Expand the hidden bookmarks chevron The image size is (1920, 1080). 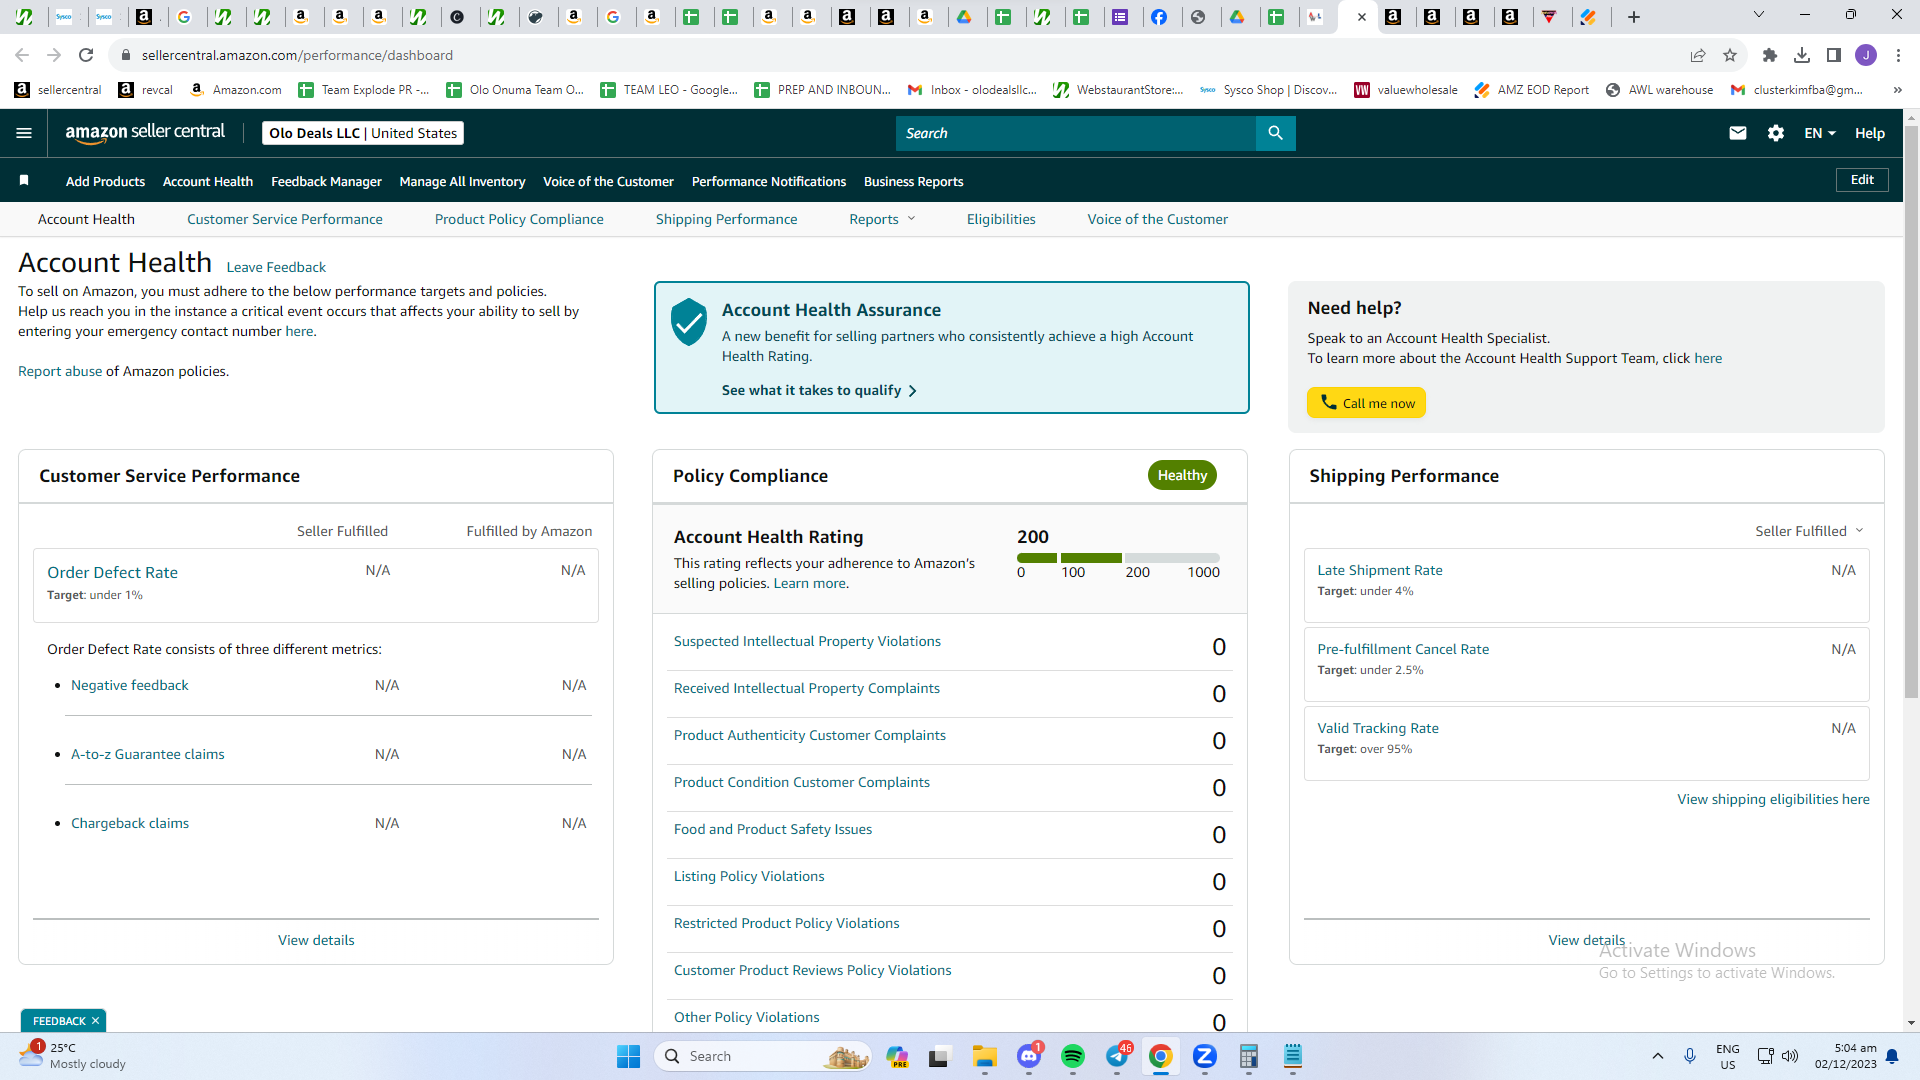(1897, 90)
